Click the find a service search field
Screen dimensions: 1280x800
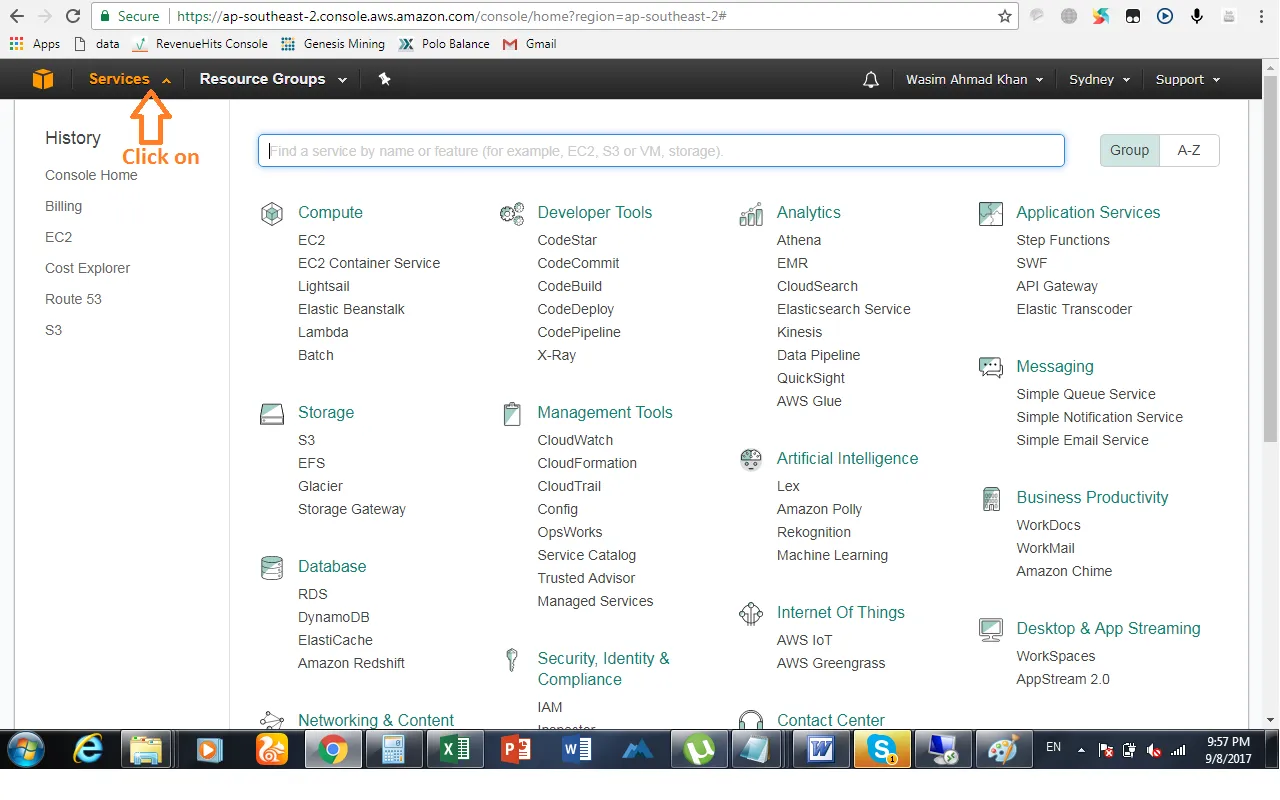pos(661,151)
